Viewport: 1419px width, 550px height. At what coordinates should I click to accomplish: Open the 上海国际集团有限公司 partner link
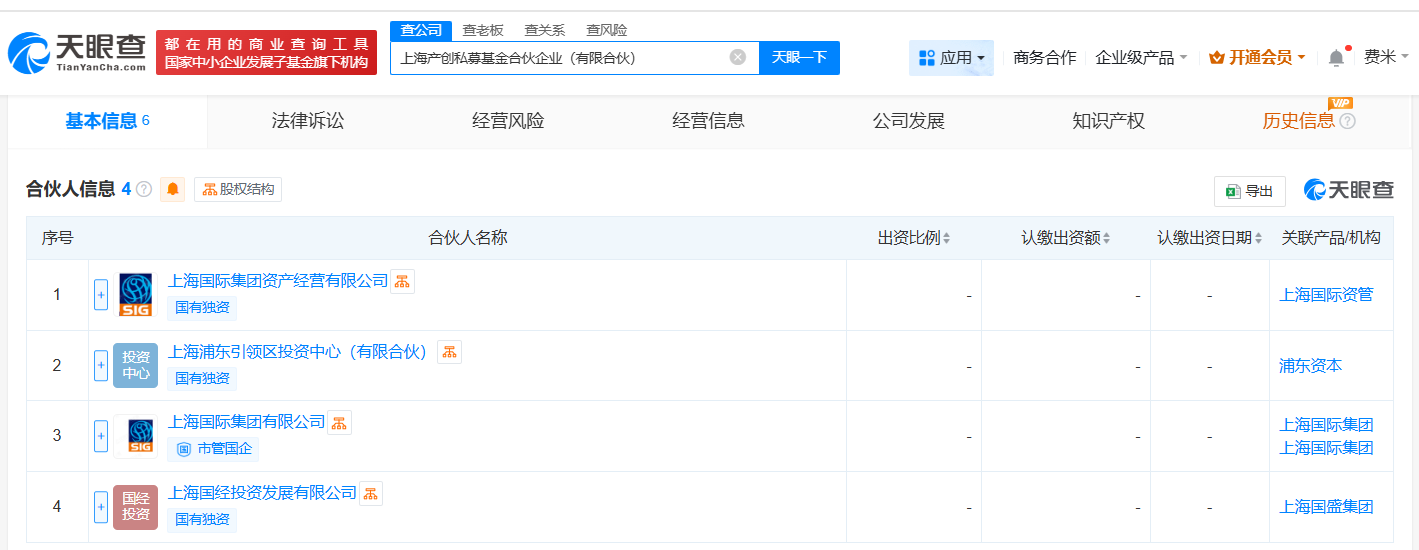247,422
